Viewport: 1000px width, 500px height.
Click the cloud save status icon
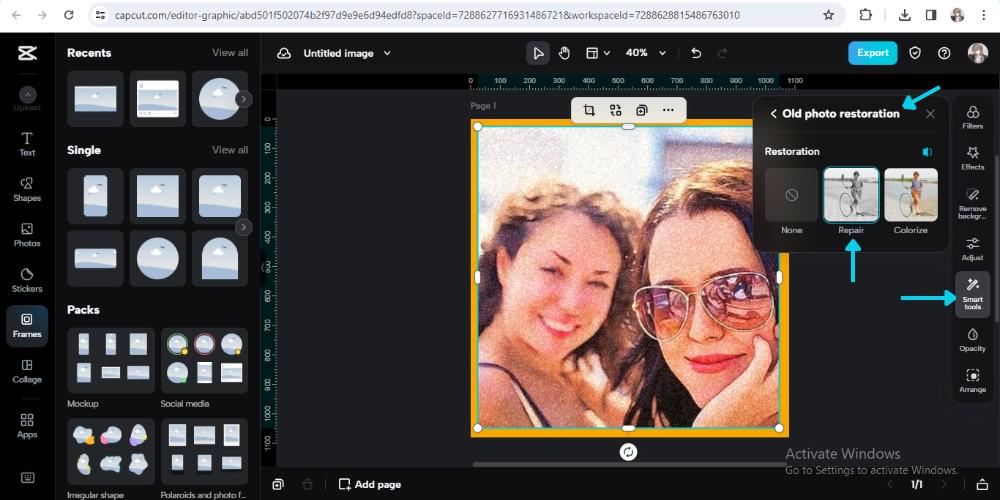click(x=284, y=54)
